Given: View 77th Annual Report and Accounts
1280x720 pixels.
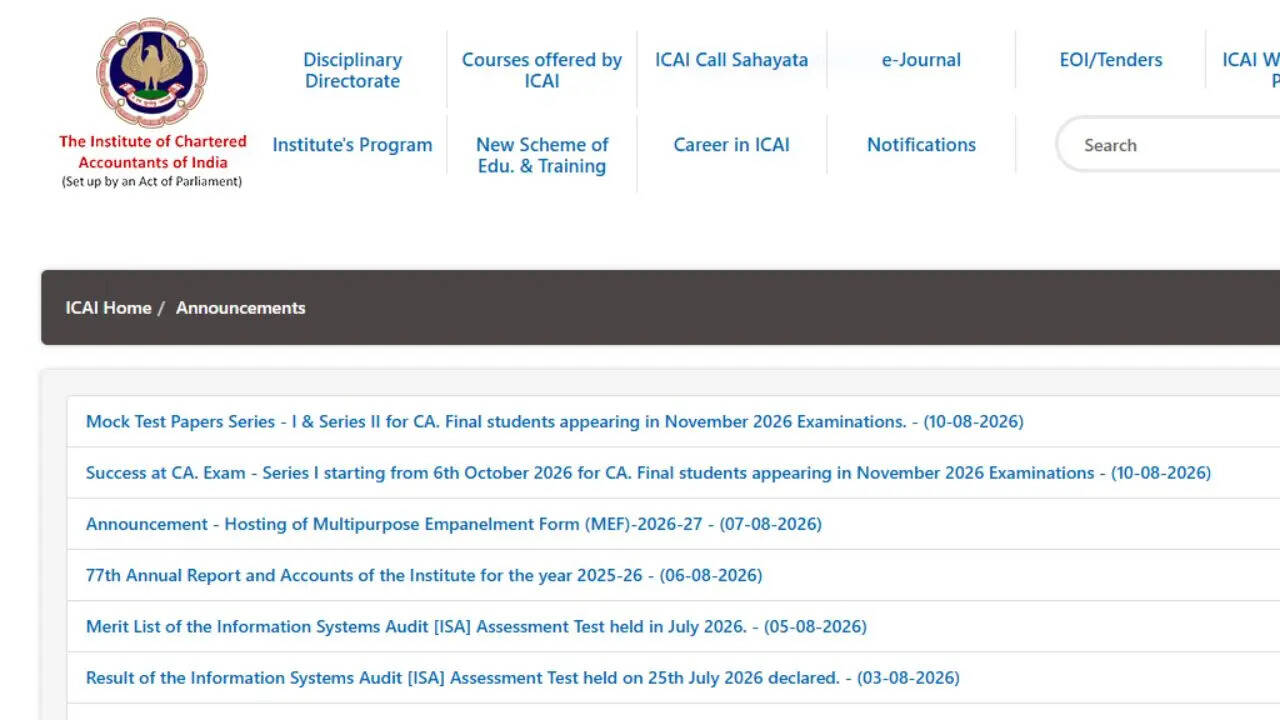Looking at the screenshot, I should [424, 575].
